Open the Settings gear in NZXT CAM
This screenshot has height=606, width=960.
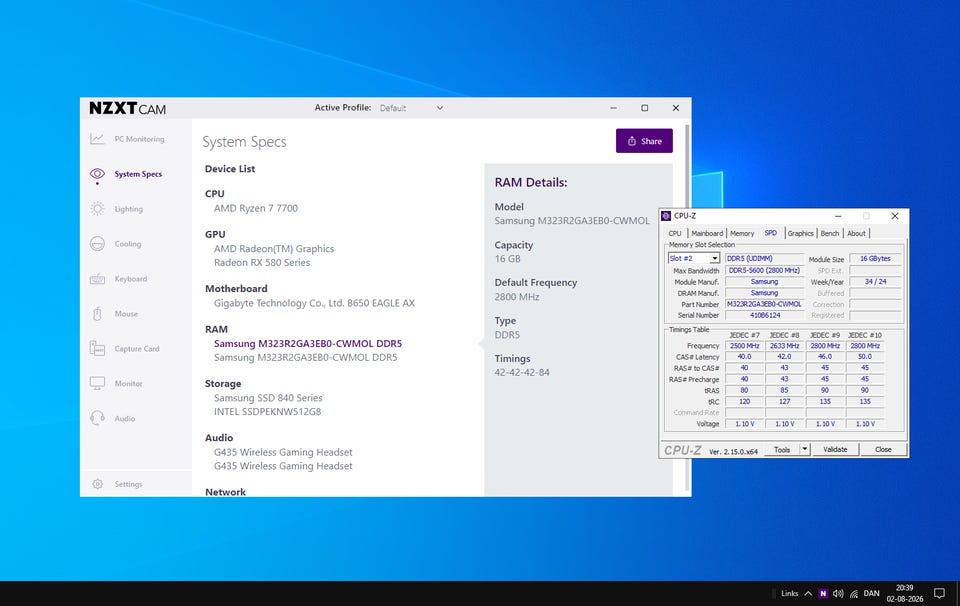(97, 484)
